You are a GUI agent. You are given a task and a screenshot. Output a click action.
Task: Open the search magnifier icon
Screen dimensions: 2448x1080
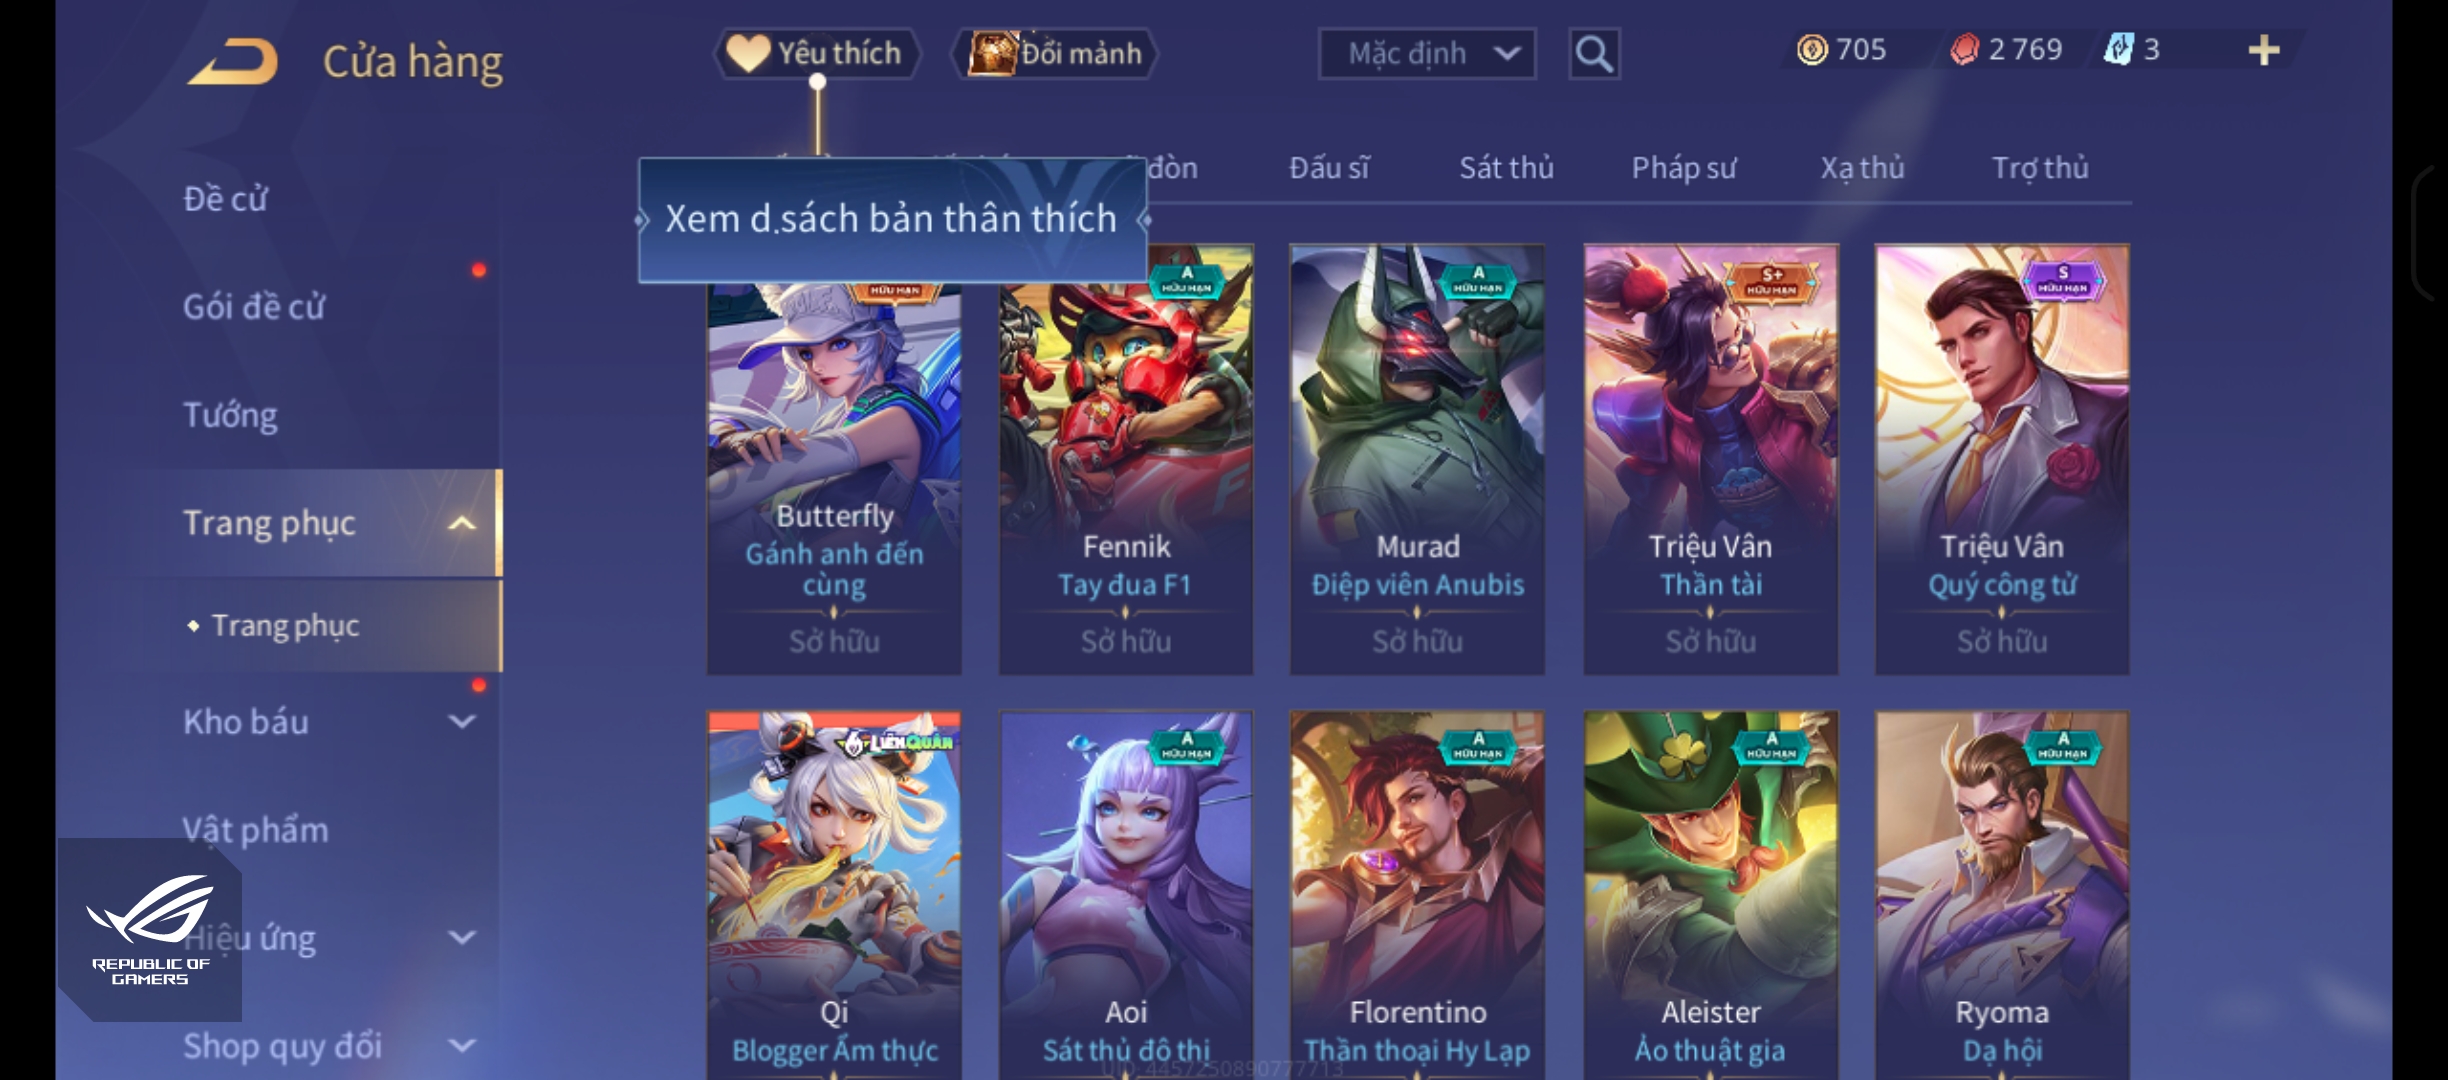(x=1594, y=54)
